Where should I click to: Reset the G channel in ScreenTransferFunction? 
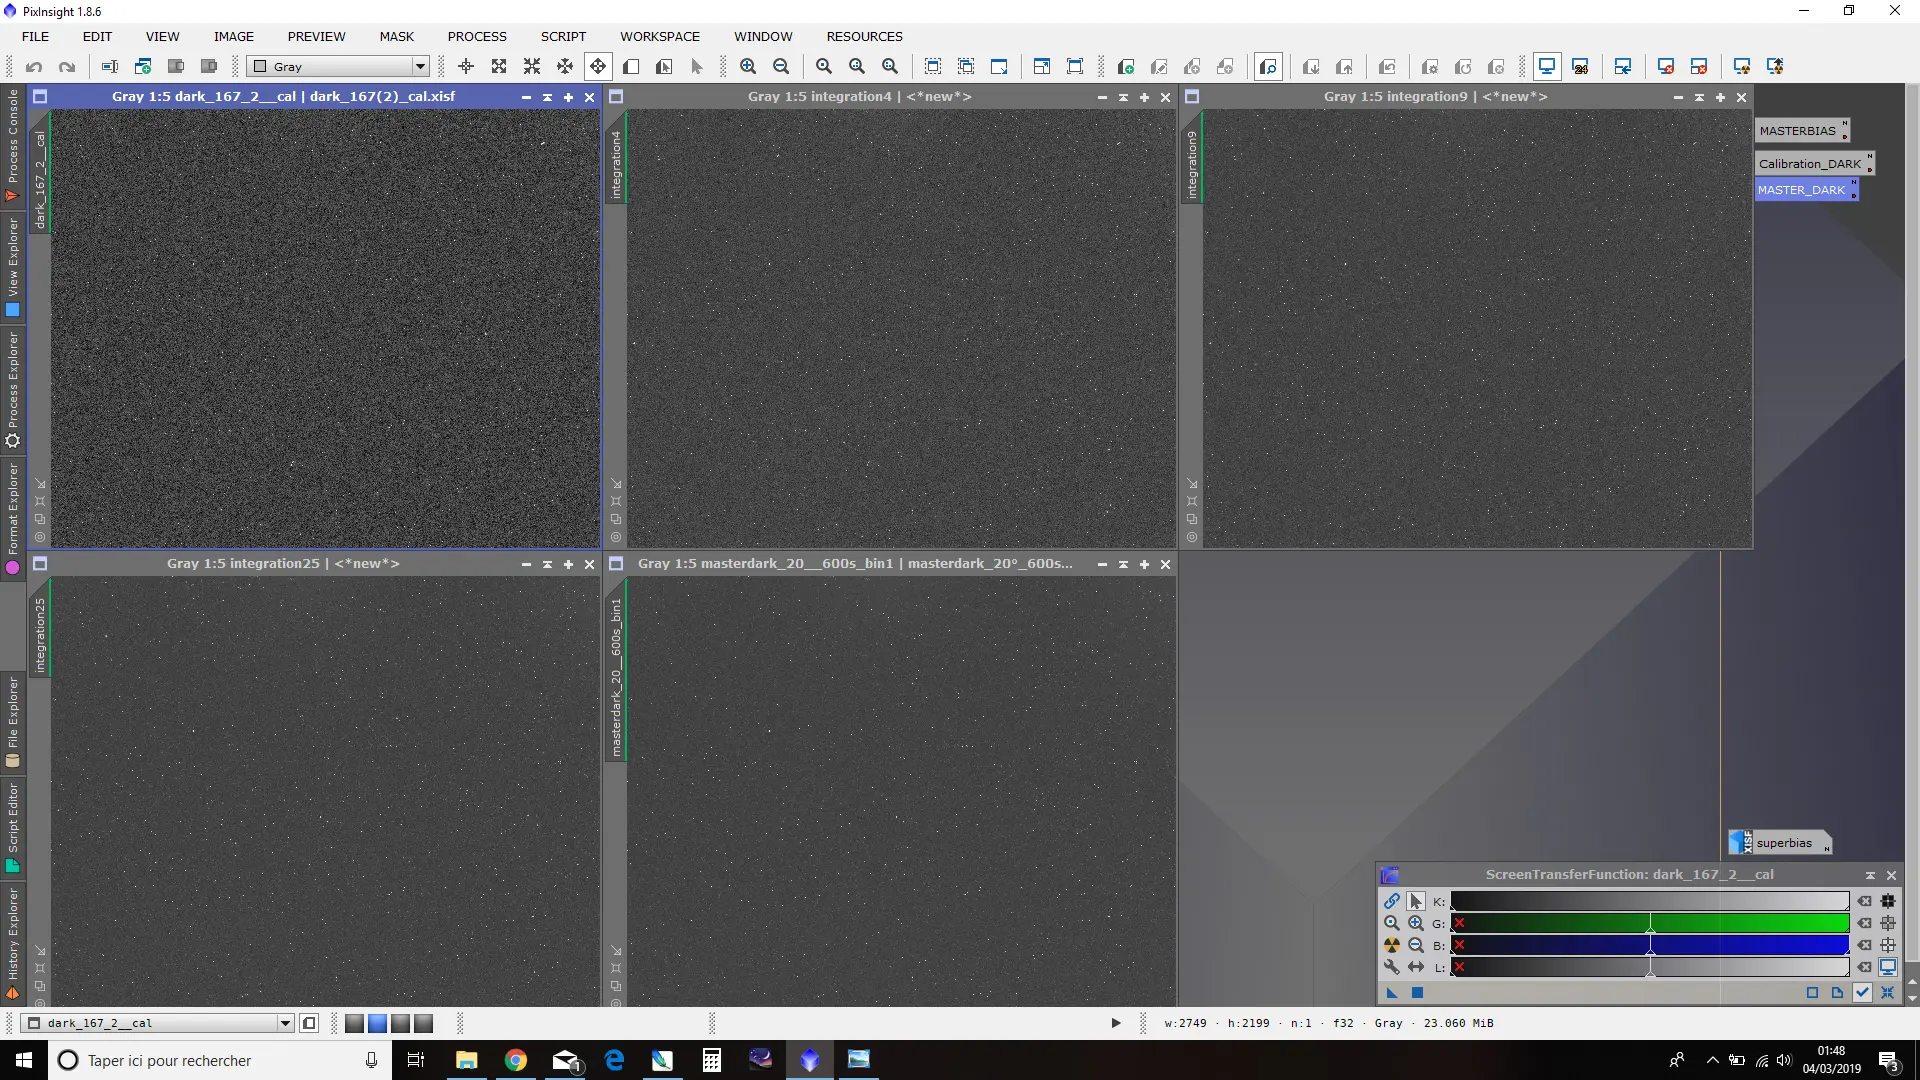click(1865, 923)
